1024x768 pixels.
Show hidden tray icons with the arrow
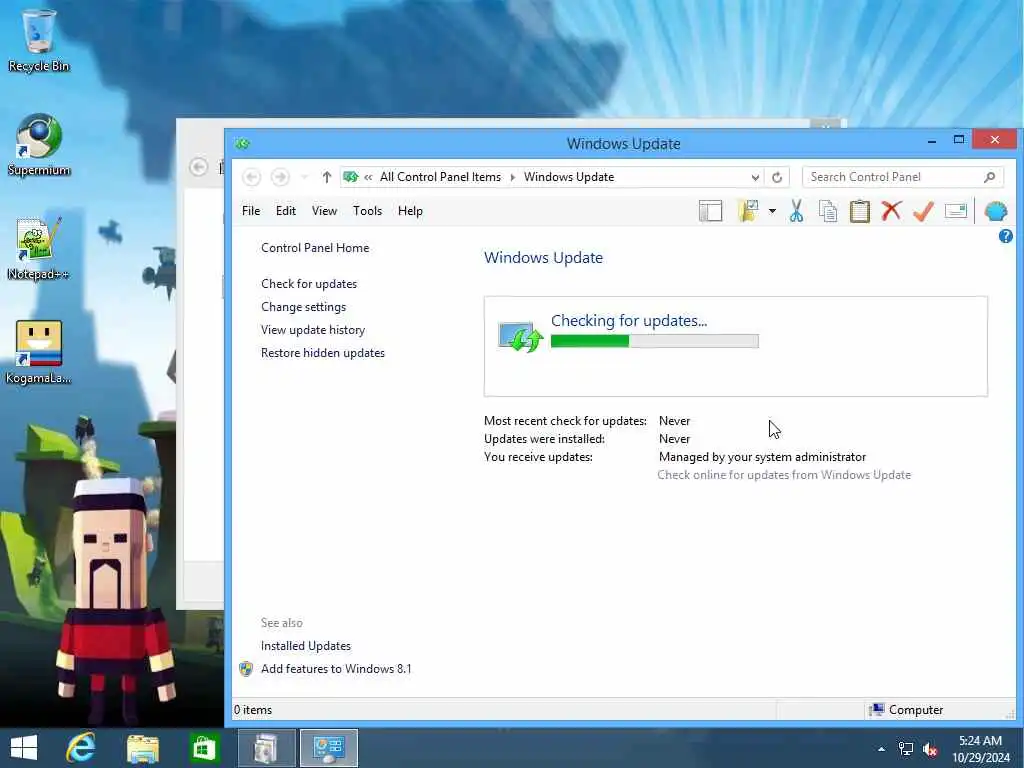coord(882,749)
